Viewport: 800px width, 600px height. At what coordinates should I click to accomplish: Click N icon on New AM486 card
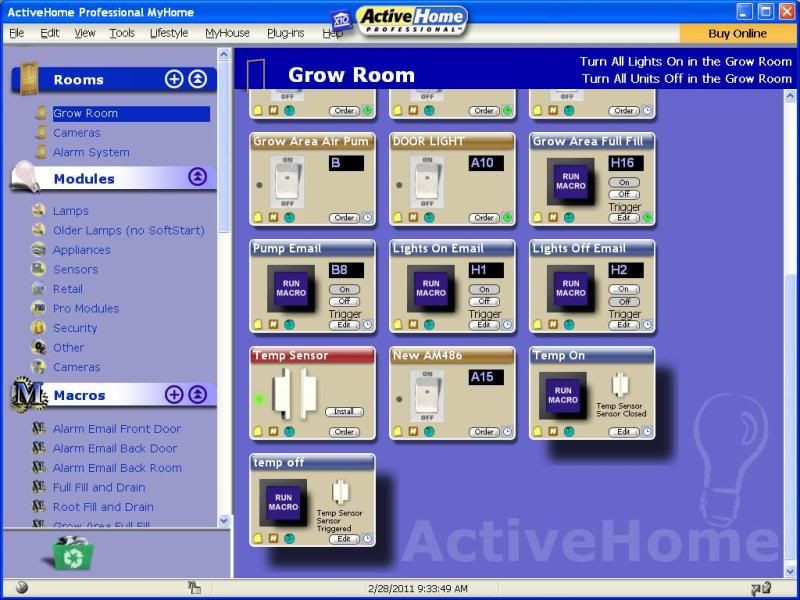413,432
